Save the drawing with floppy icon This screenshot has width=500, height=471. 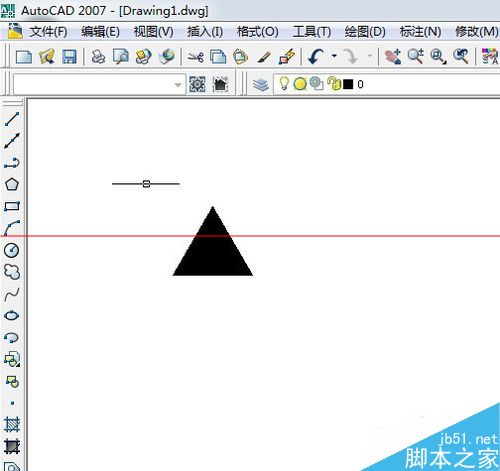coord(69,56)
